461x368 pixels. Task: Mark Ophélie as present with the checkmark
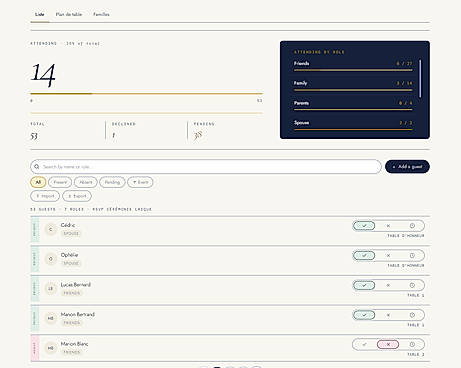364,255
